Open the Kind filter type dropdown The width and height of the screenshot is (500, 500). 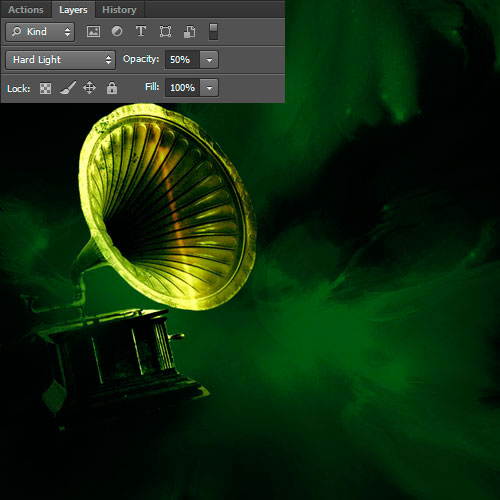(40, 32)
